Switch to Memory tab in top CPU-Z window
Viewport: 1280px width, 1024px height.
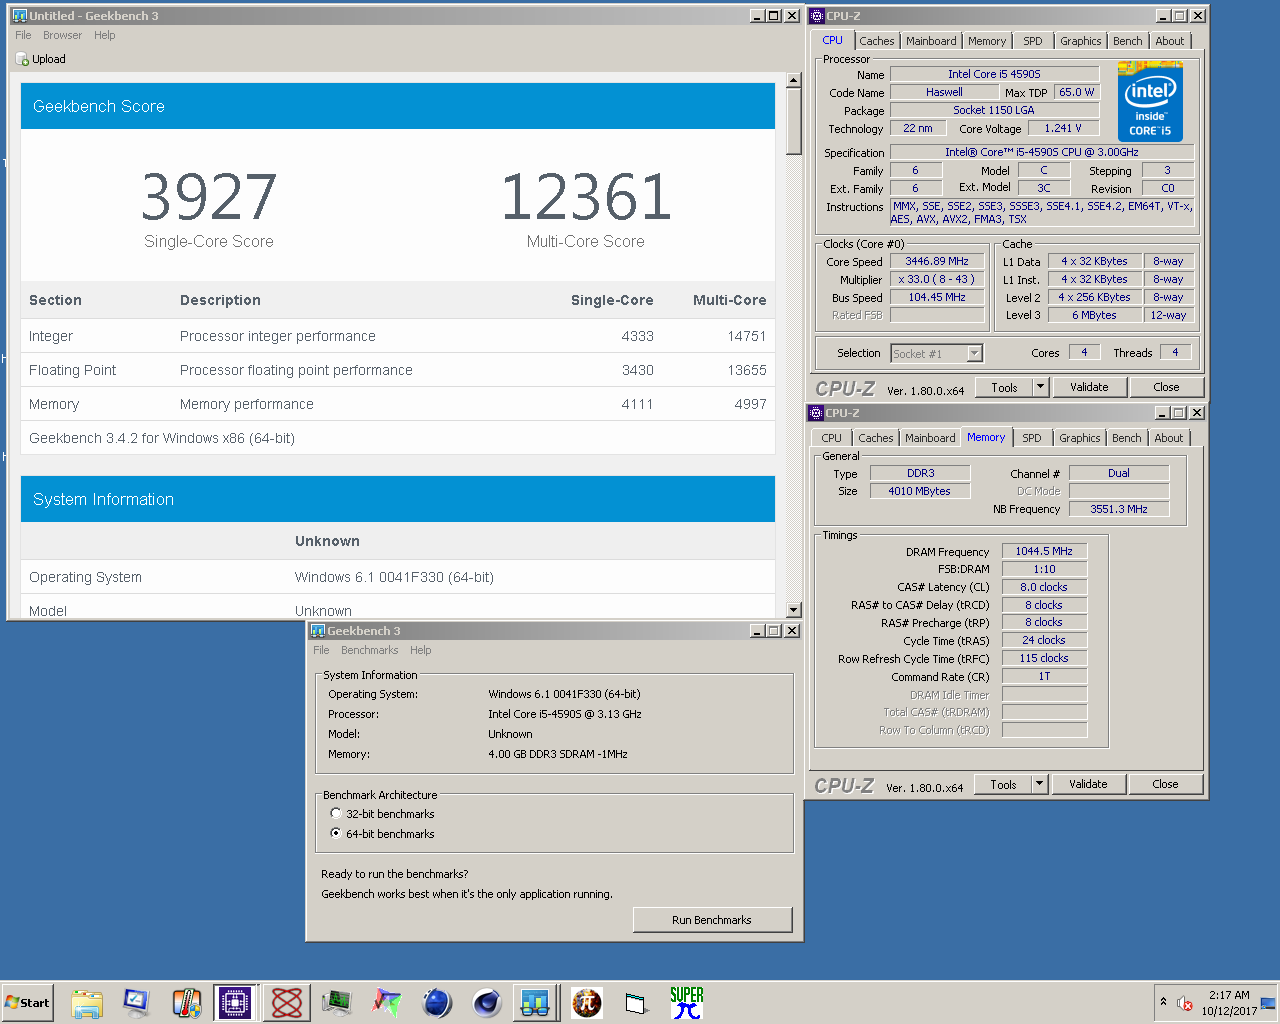(x=987, y=41)
